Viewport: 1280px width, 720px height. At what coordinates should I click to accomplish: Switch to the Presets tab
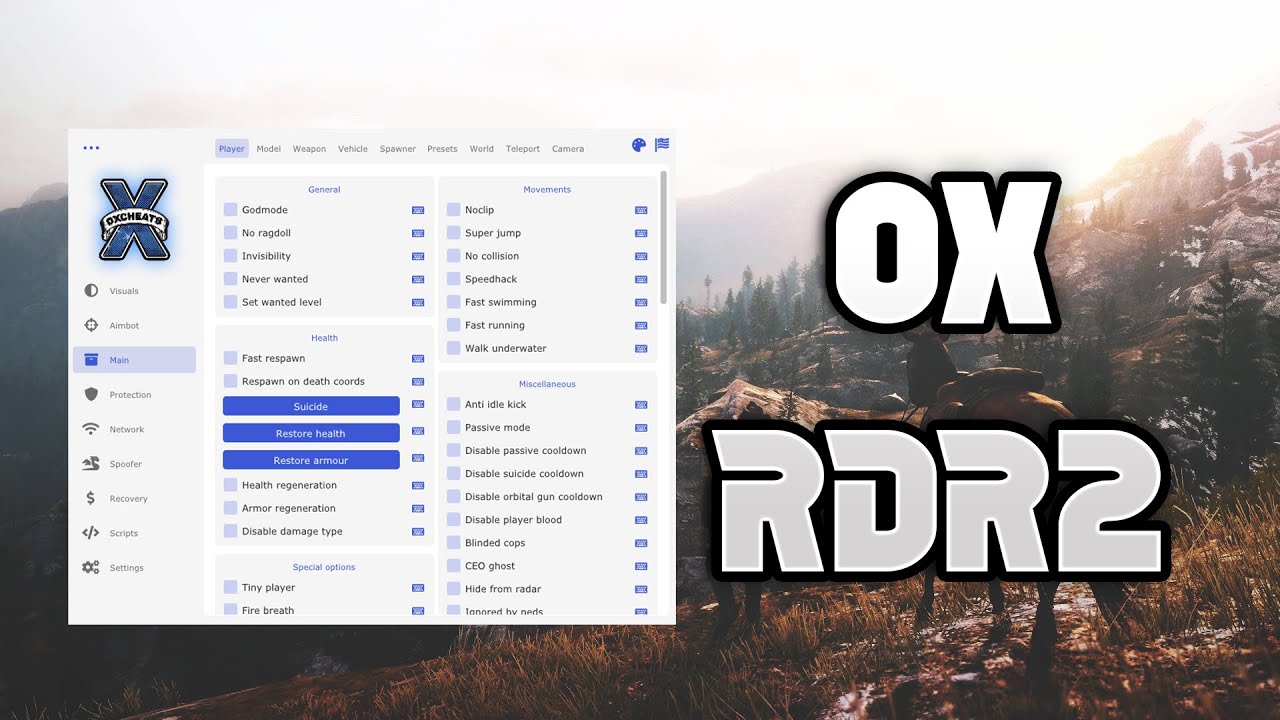click(x=442, y=149)
